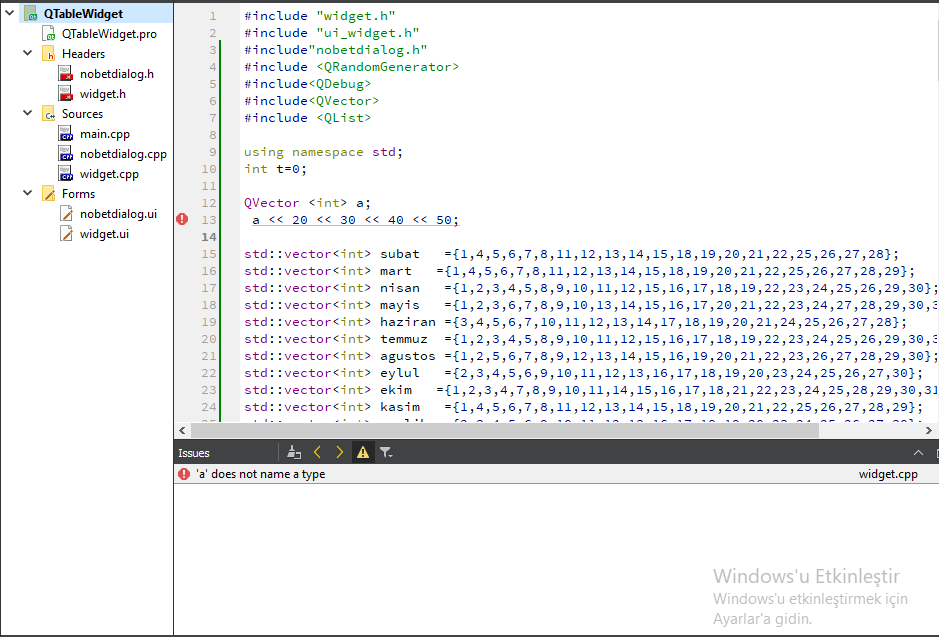Collapse the QTableWidget project node

(10, 13)
